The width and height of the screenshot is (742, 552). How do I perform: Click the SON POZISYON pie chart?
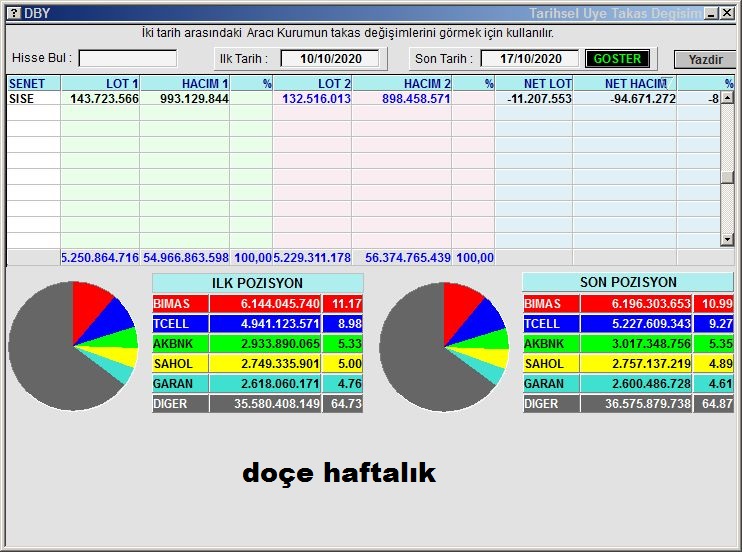(444, 347)
